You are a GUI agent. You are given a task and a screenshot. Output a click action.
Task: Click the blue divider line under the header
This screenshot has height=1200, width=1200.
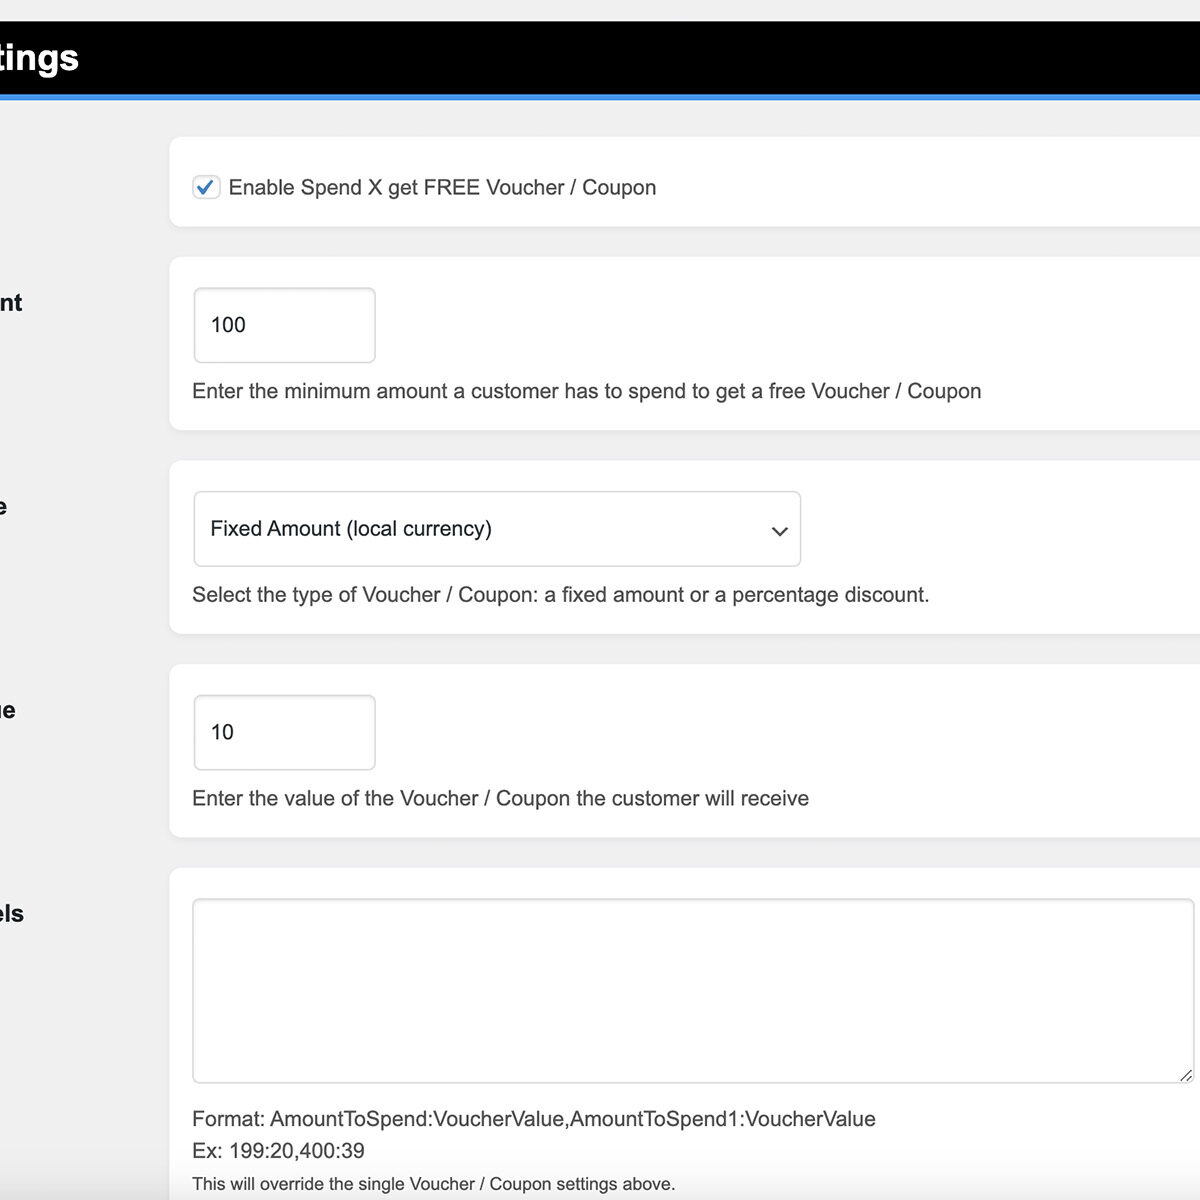click(x=600, y=97)
